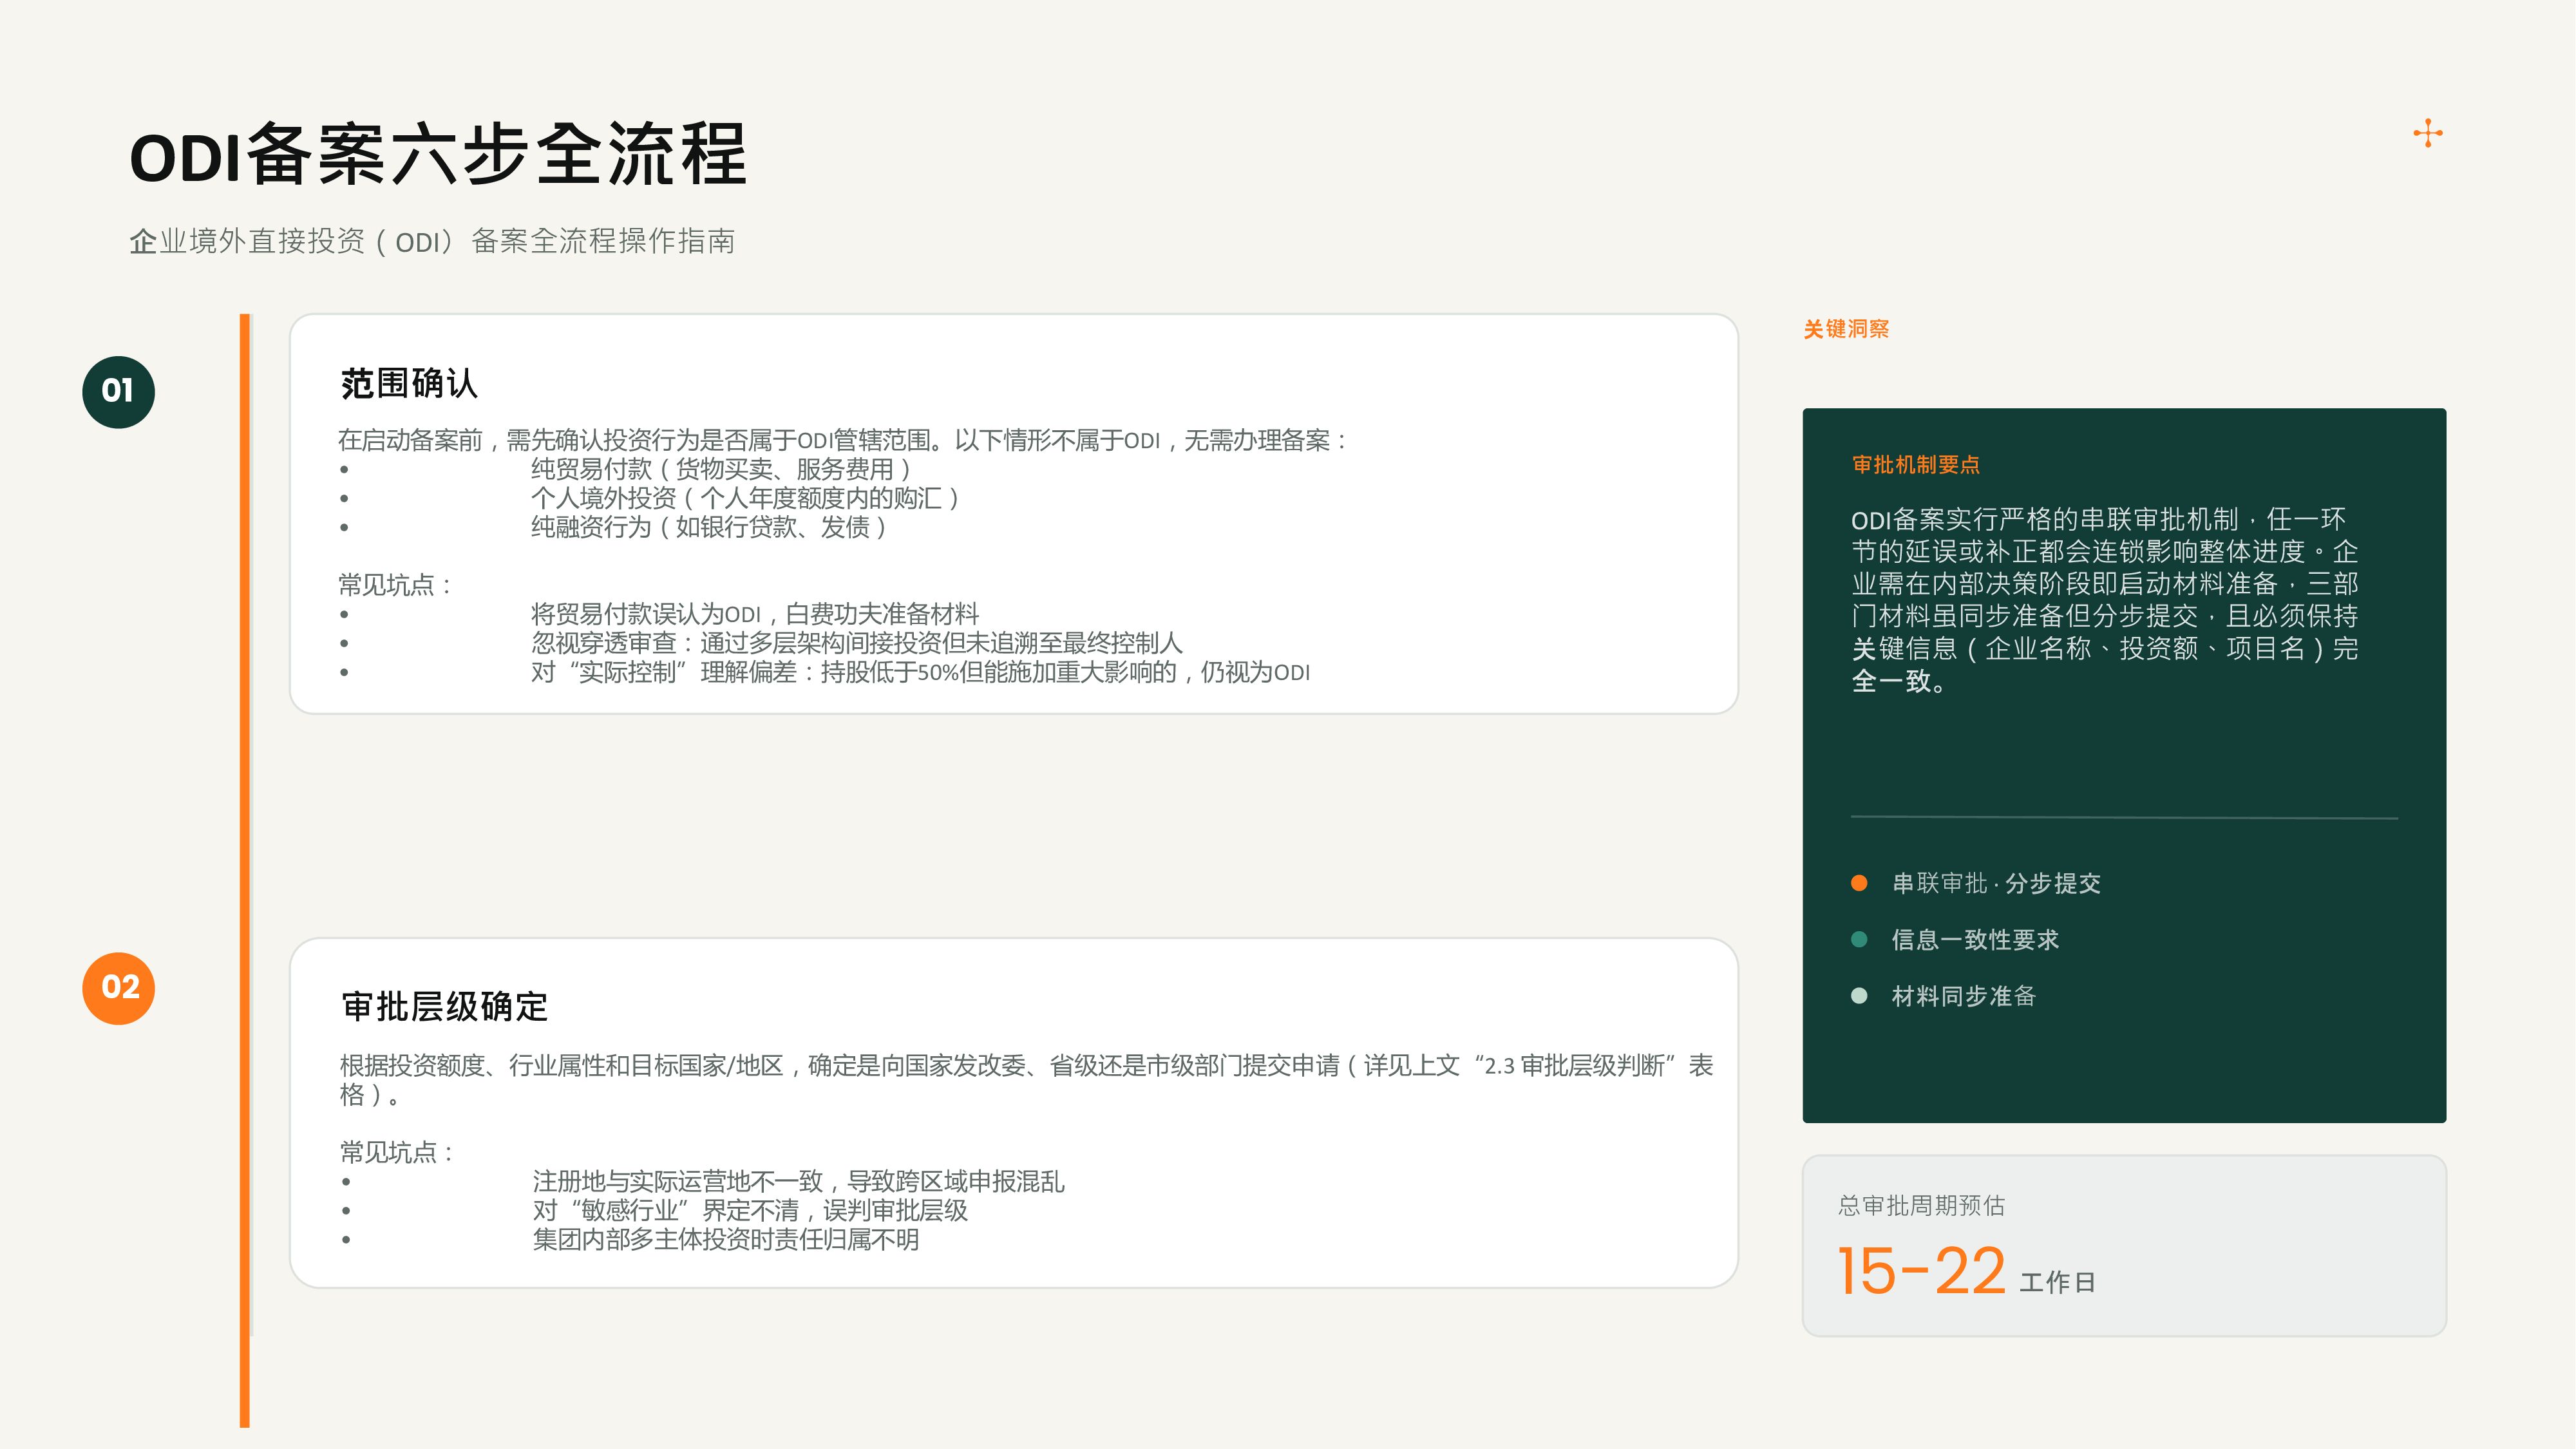Select the orange 02 step badge
Image resolution: width=2576 pixels, height=1449 pixels.
click(x=118, y=988)
